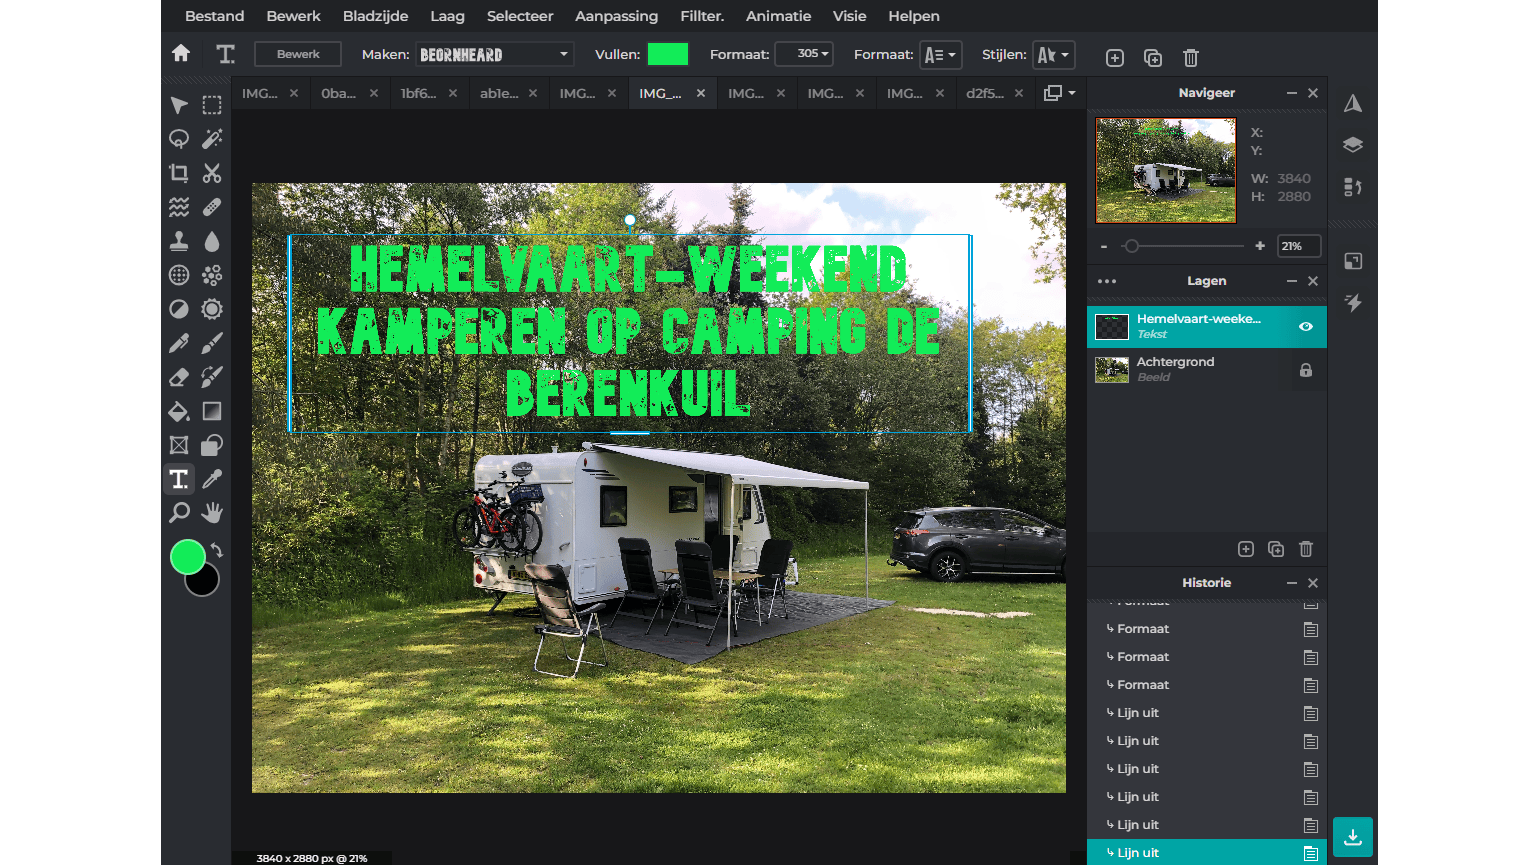Screen dimensions: 1538x865
Task: Select the Magic Wand tool
Action: tap(212, 139)
